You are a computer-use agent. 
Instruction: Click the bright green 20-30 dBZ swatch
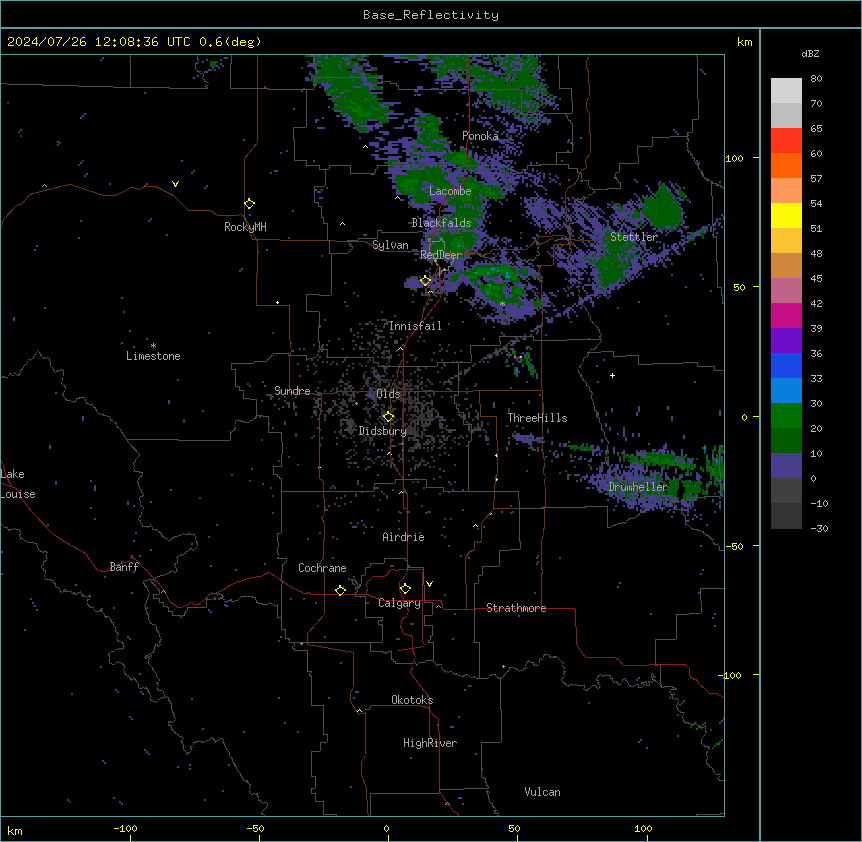tap(786, 416)
